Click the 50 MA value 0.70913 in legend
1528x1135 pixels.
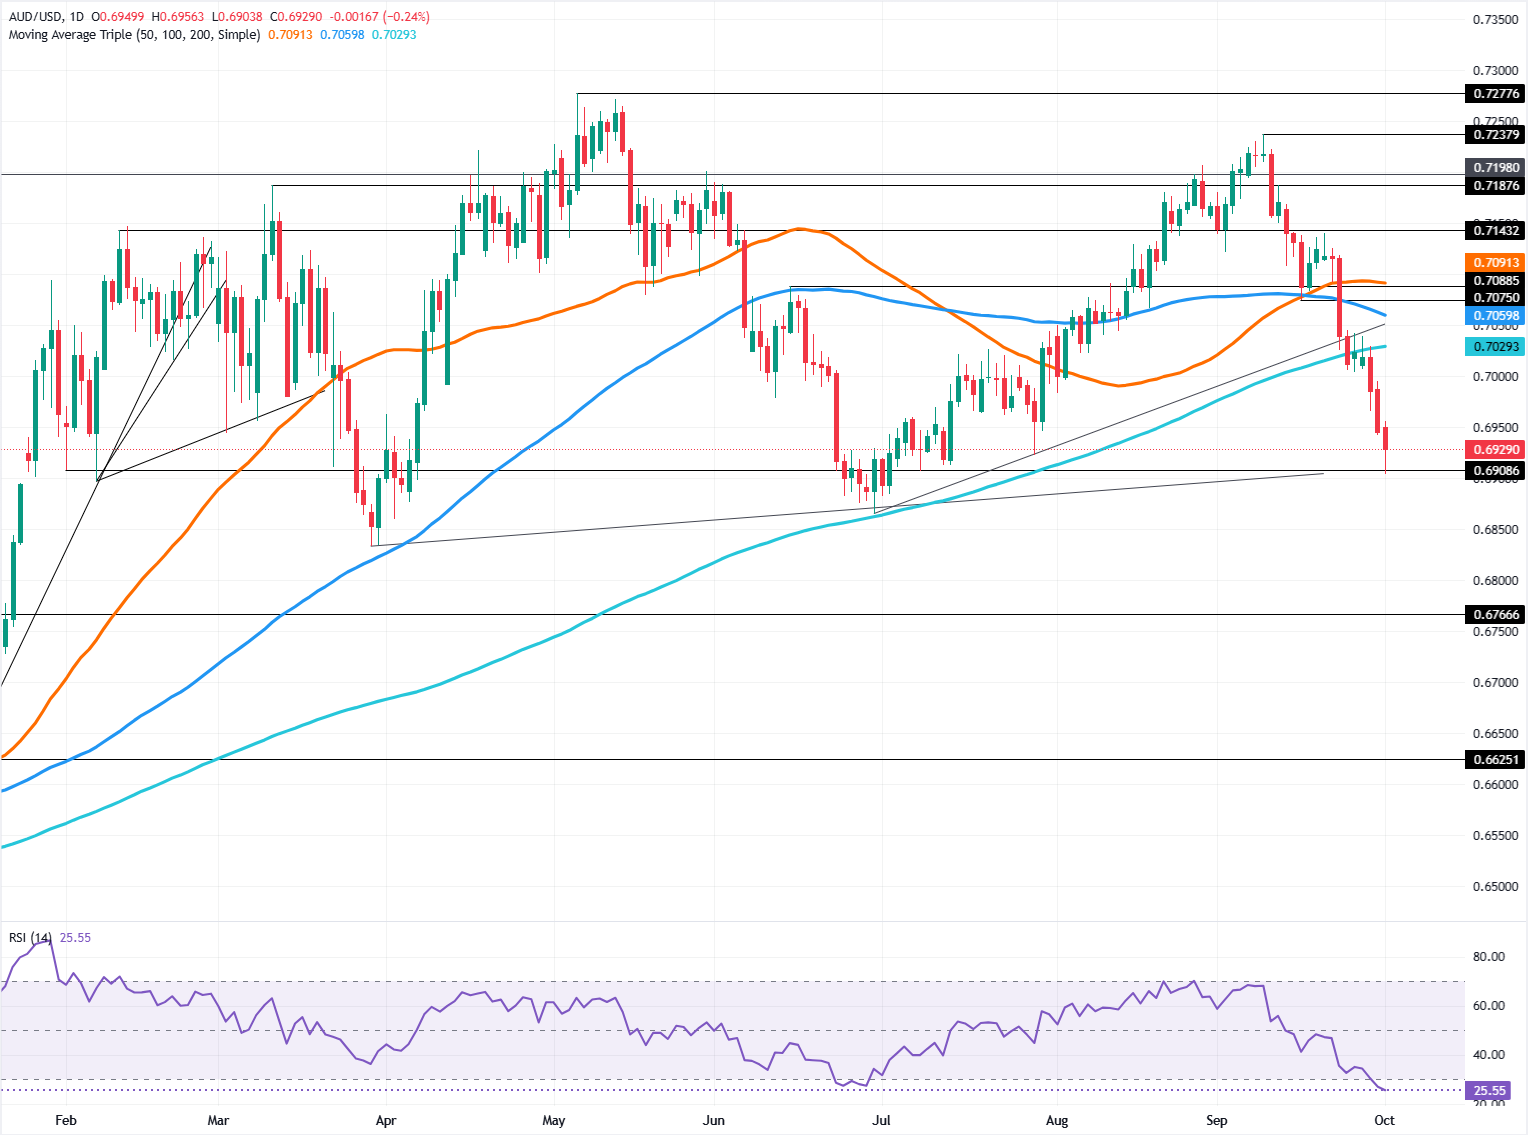click(289, 34)
